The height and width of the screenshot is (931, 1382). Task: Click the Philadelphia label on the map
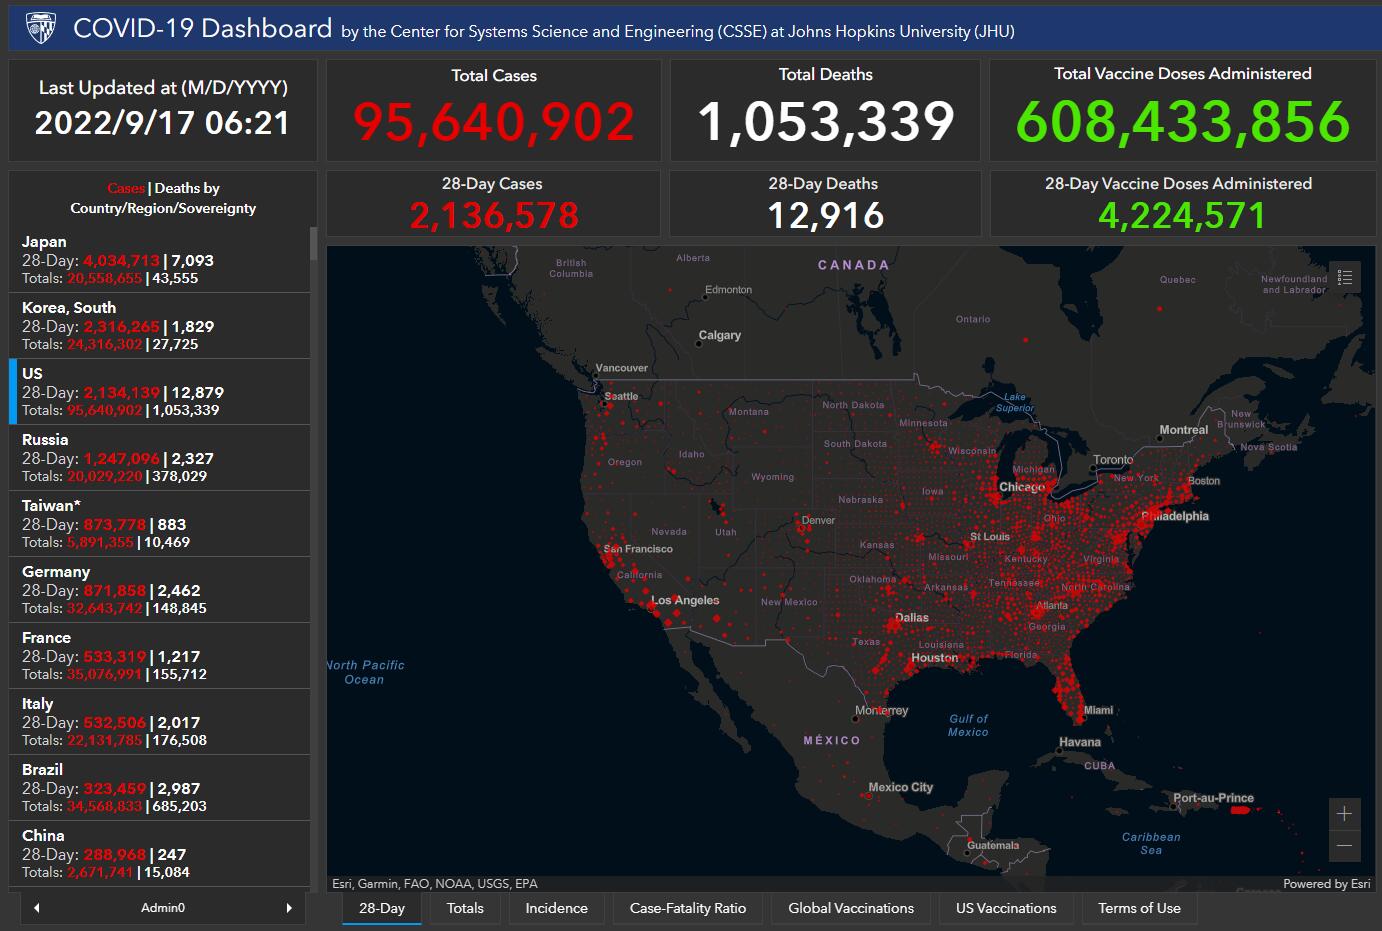tap(1175, 516)
